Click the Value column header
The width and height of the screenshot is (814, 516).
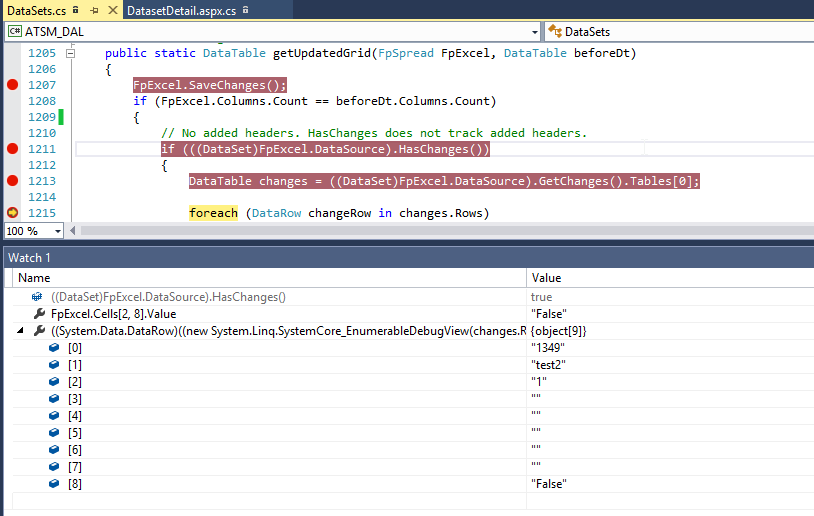point(546,278)
